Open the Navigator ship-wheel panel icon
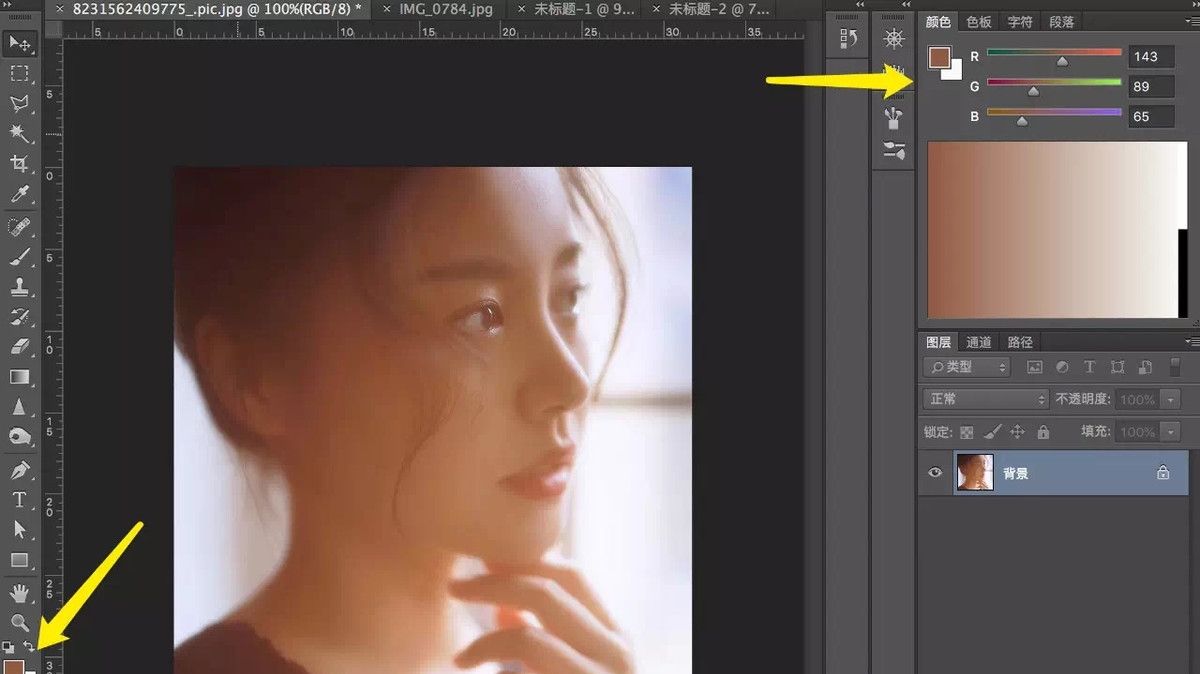Image resolution: width=1200 pixels, height=674 pixels. pyautogui.click(x=894, y=39)
